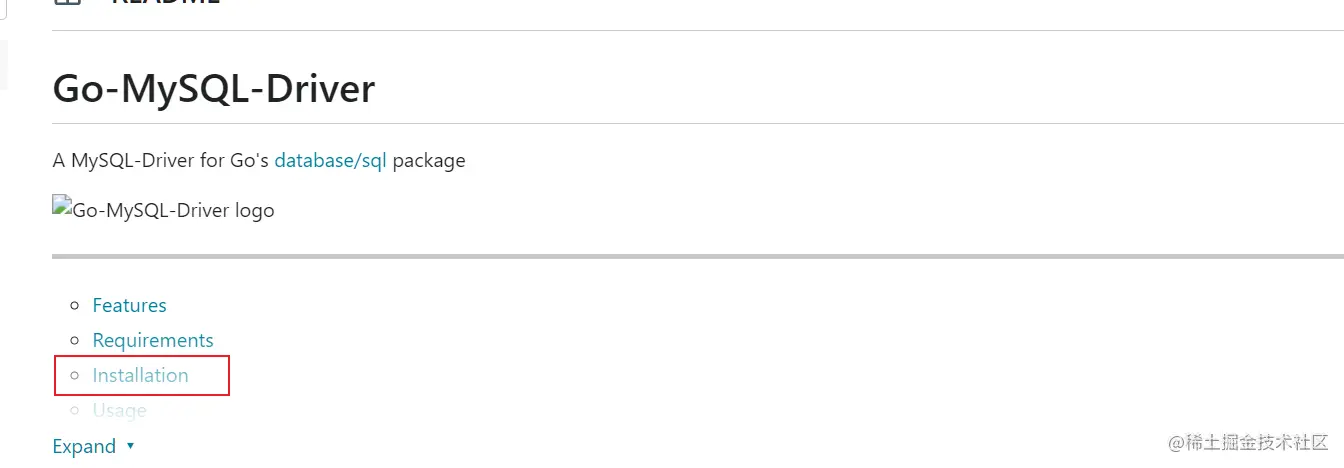Click the bullet beside Usage
This screenshot has width=1344, height=468.
(x=73, y=411)
